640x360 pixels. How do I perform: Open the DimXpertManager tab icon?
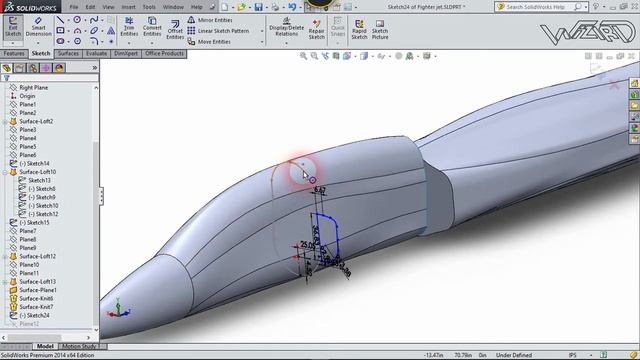(x=46, y=68)
